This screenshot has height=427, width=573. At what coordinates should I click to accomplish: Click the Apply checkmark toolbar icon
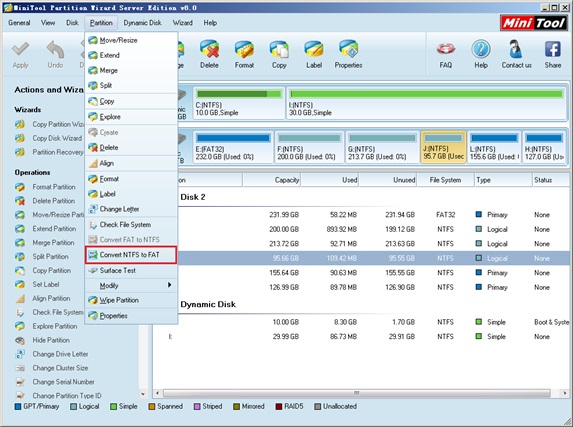coord(20,49)
